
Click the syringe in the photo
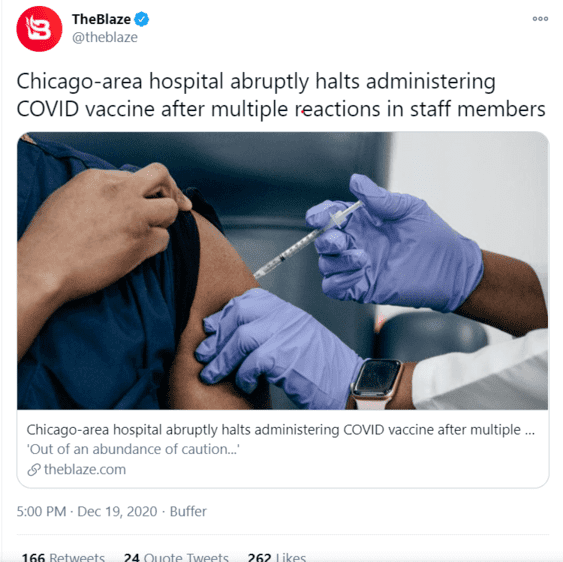pos(308,240)
